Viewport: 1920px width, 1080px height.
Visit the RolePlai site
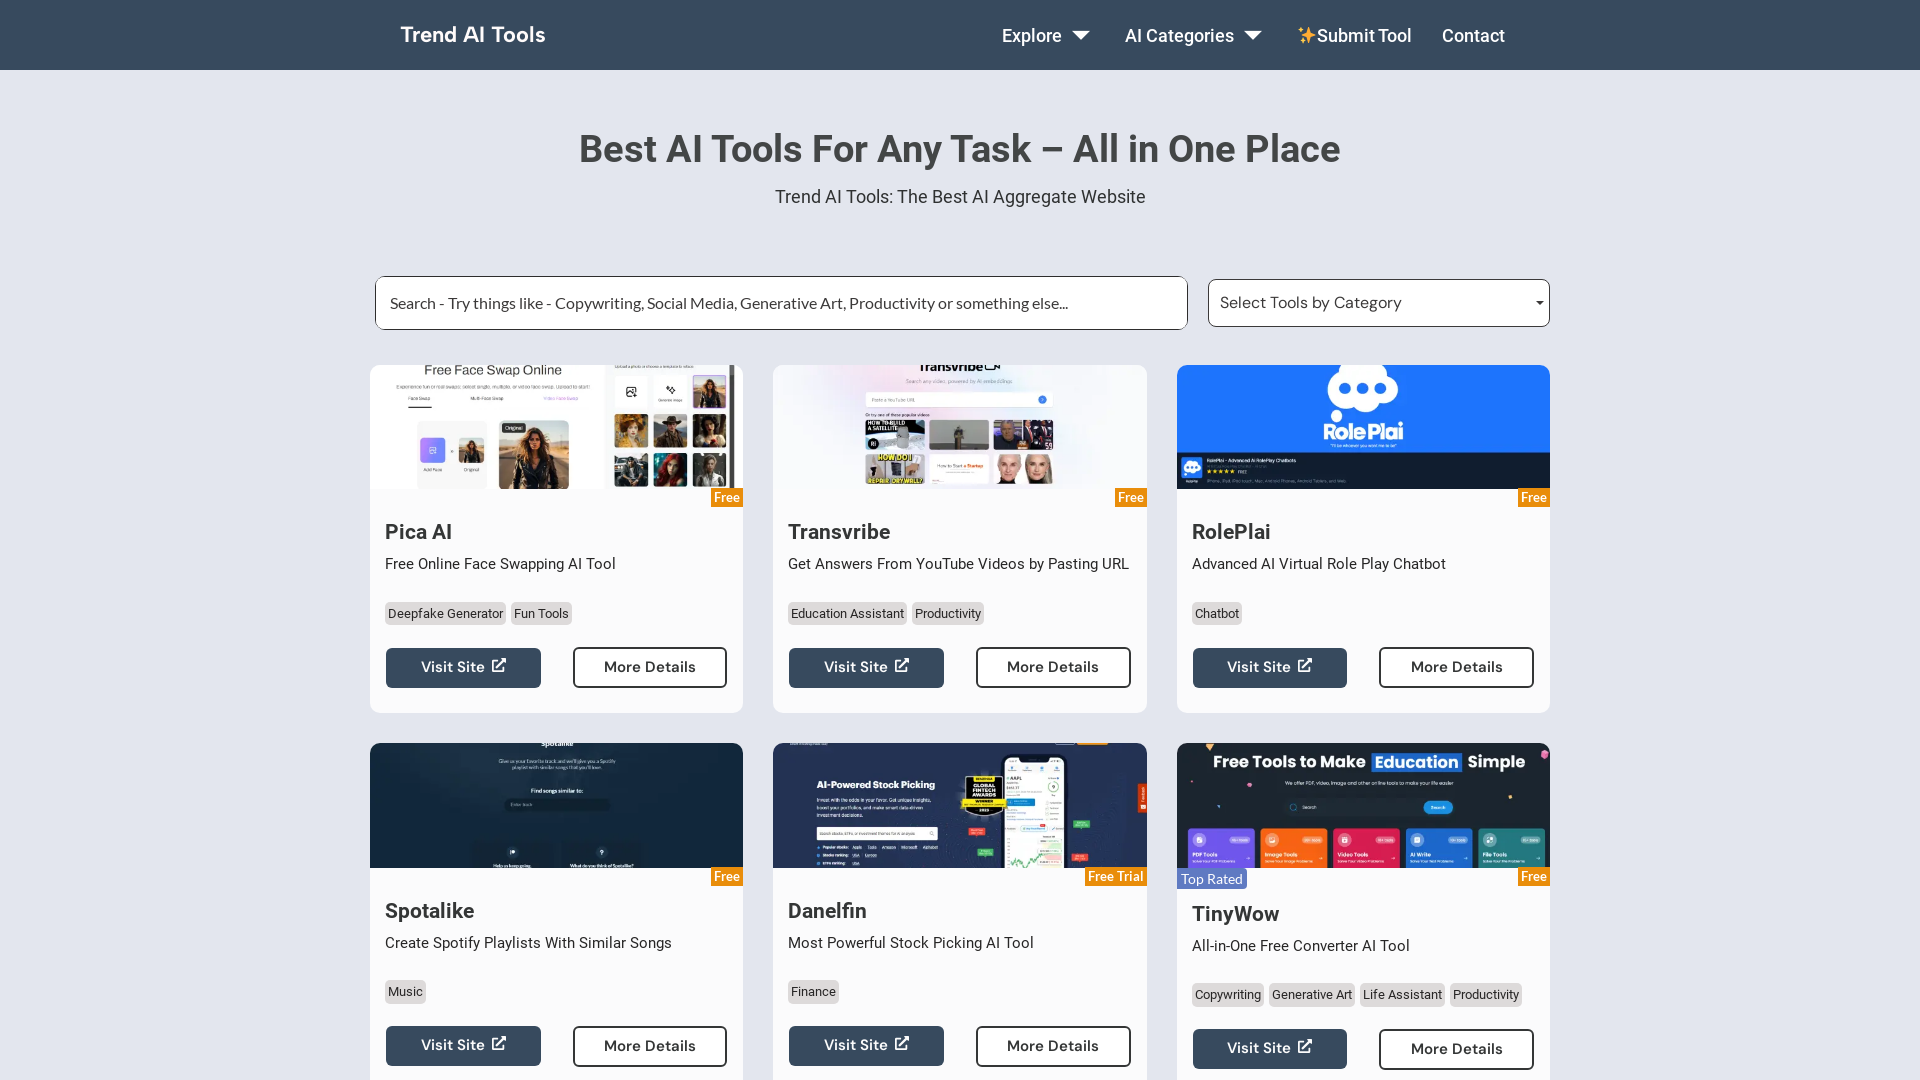click(1269, 667)
